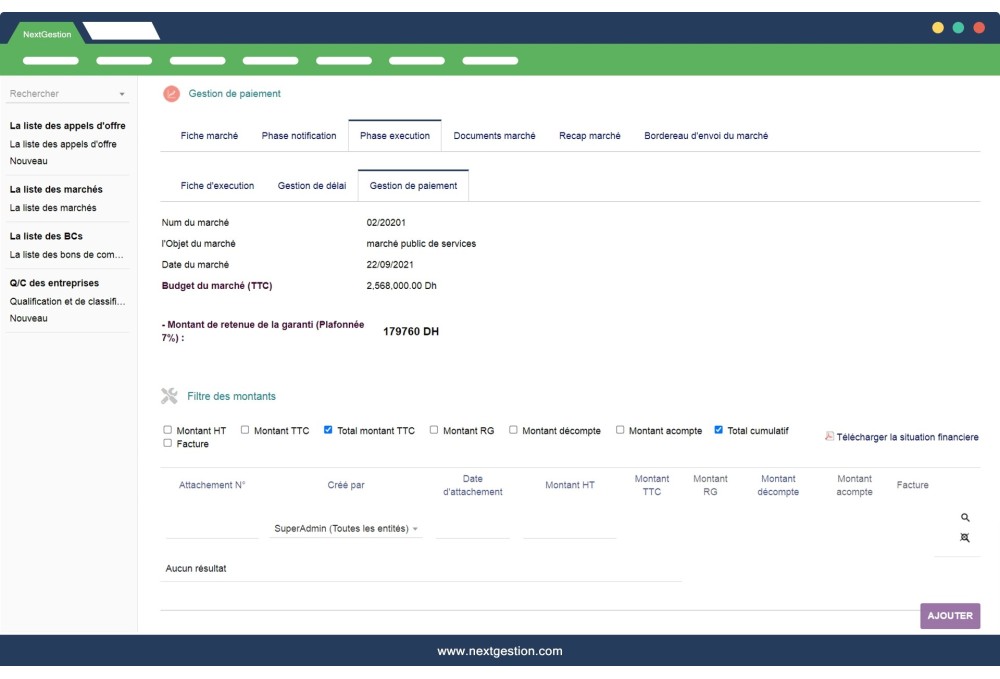1000x679 pixels.
Task: Check the Montant HT checkbox
Action: coord(168,431)
